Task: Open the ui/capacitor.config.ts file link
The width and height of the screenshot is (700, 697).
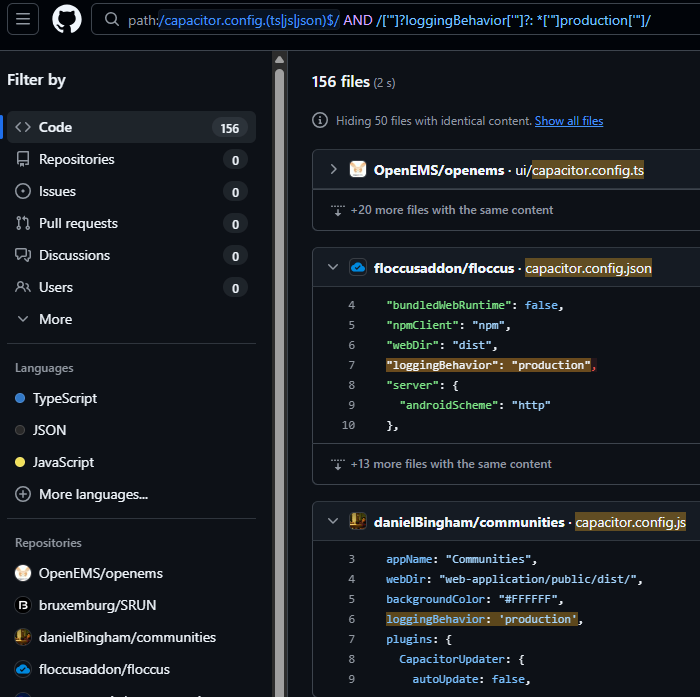Action: (580, 170)
